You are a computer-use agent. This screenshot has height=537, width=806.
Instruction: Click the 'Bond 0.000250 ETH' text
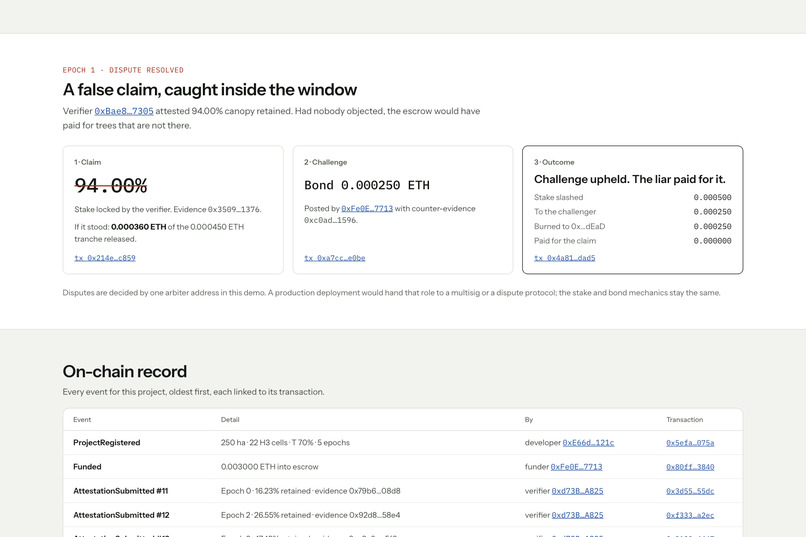(x=367, y=185)
